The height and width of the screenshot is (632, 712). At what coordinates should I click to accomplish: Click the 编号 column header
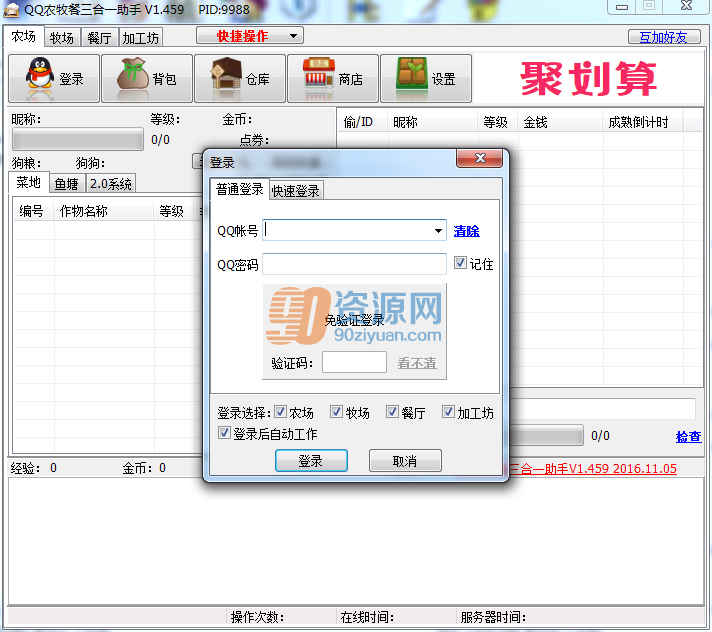point(34,211)
